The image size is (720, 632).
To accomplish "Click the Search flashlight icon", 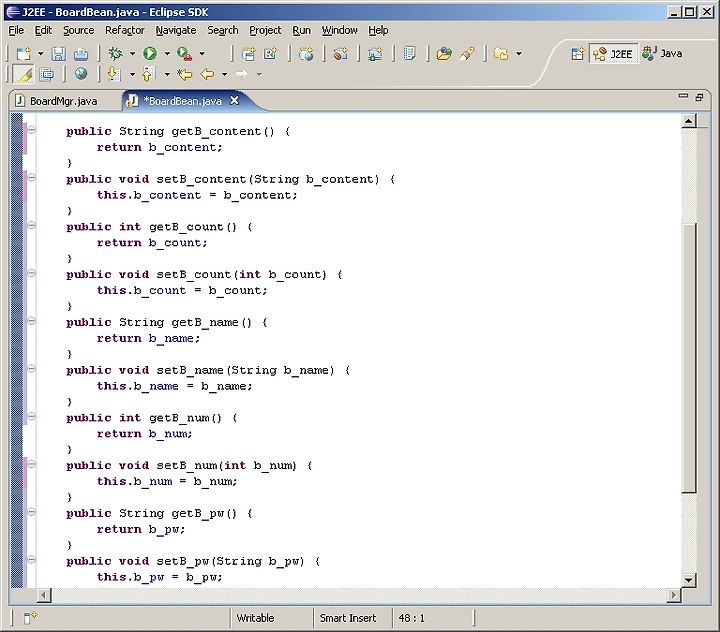I will coord(467,54).
